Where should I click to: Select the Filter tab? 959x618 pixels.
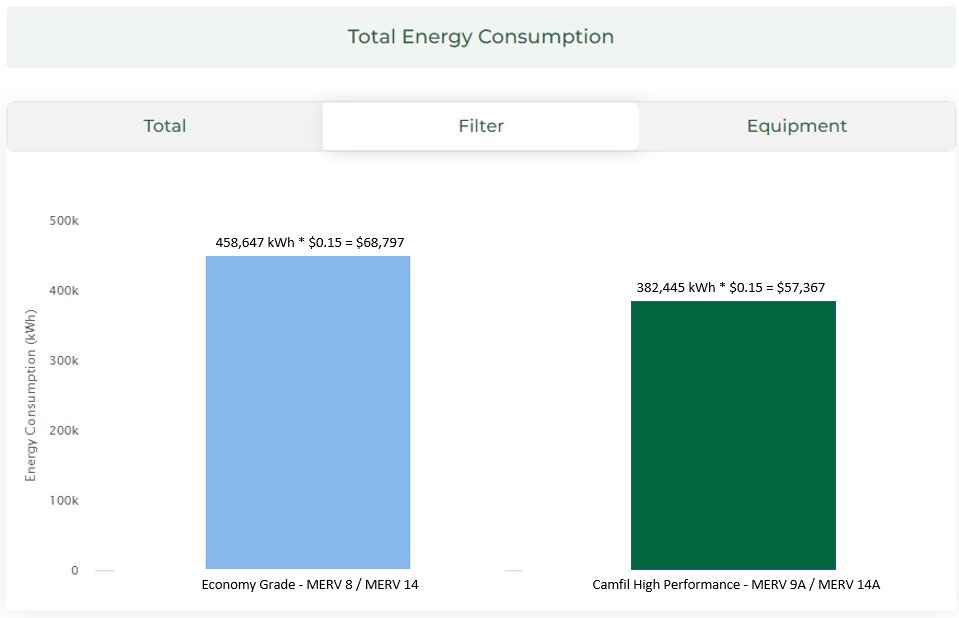(481, 126)
